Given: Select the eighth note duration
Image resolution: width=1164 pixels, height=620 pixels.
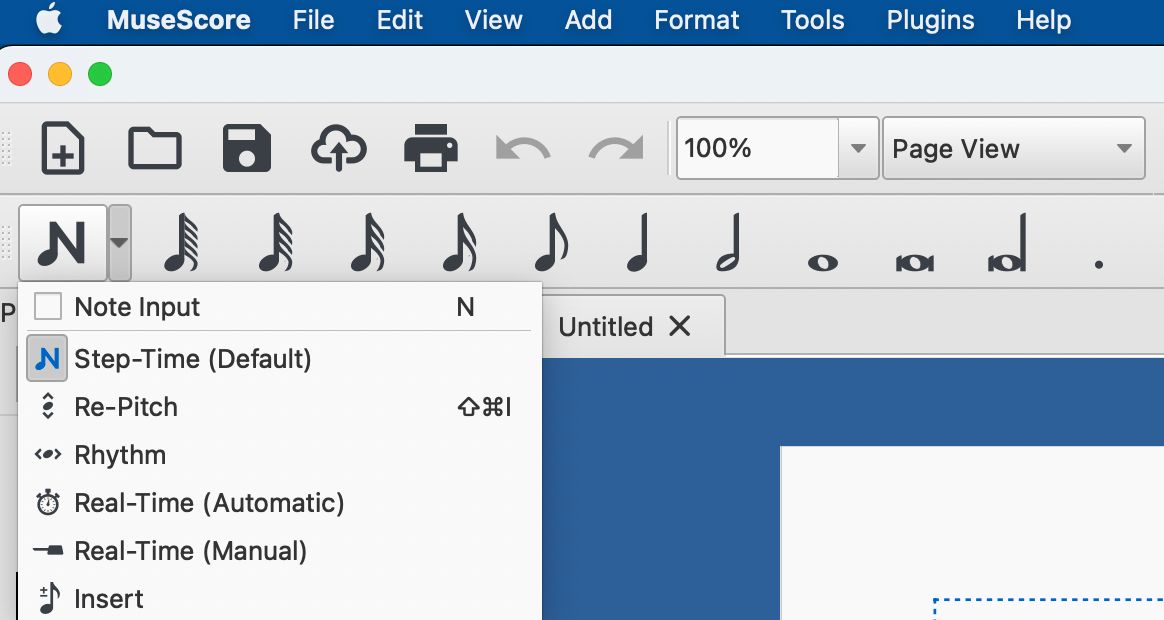Looking at the screenshot, I should pyautogui.click(x=551, y=242).
